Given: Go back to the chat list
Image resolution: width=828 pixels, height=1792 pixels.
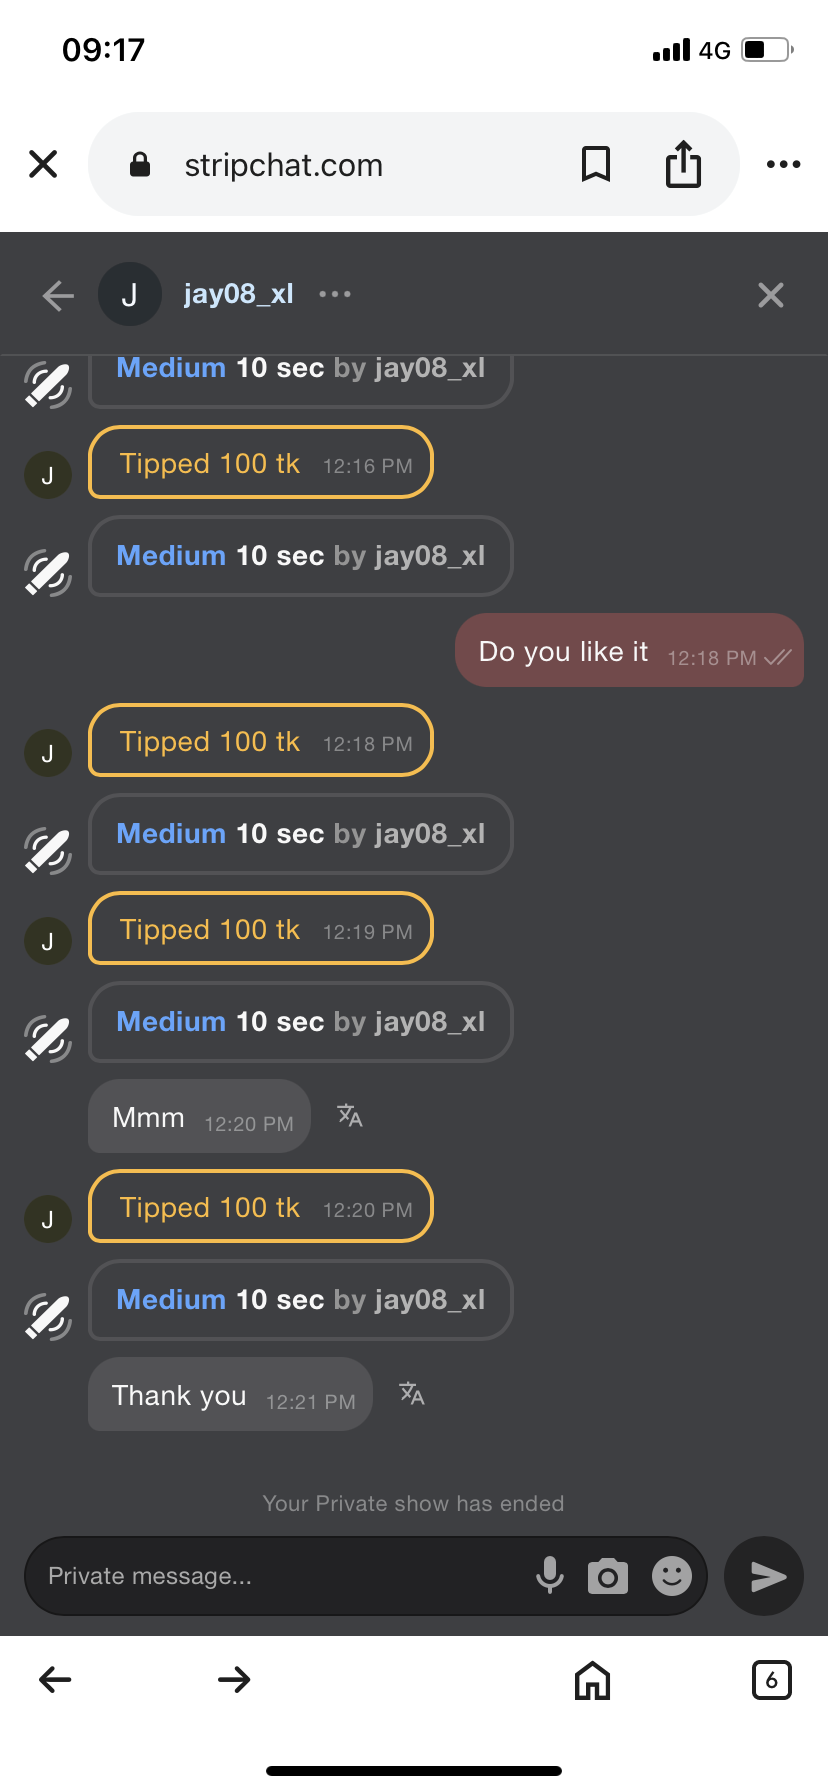Looking at the screenshot, I should coord(58,295).
